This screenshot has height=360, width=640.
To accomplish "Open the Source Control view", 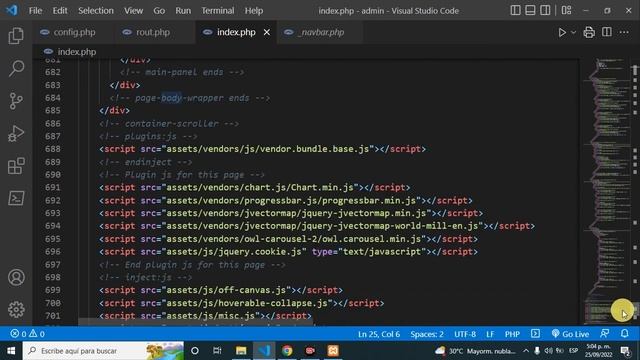I will (x=16, y=101).
